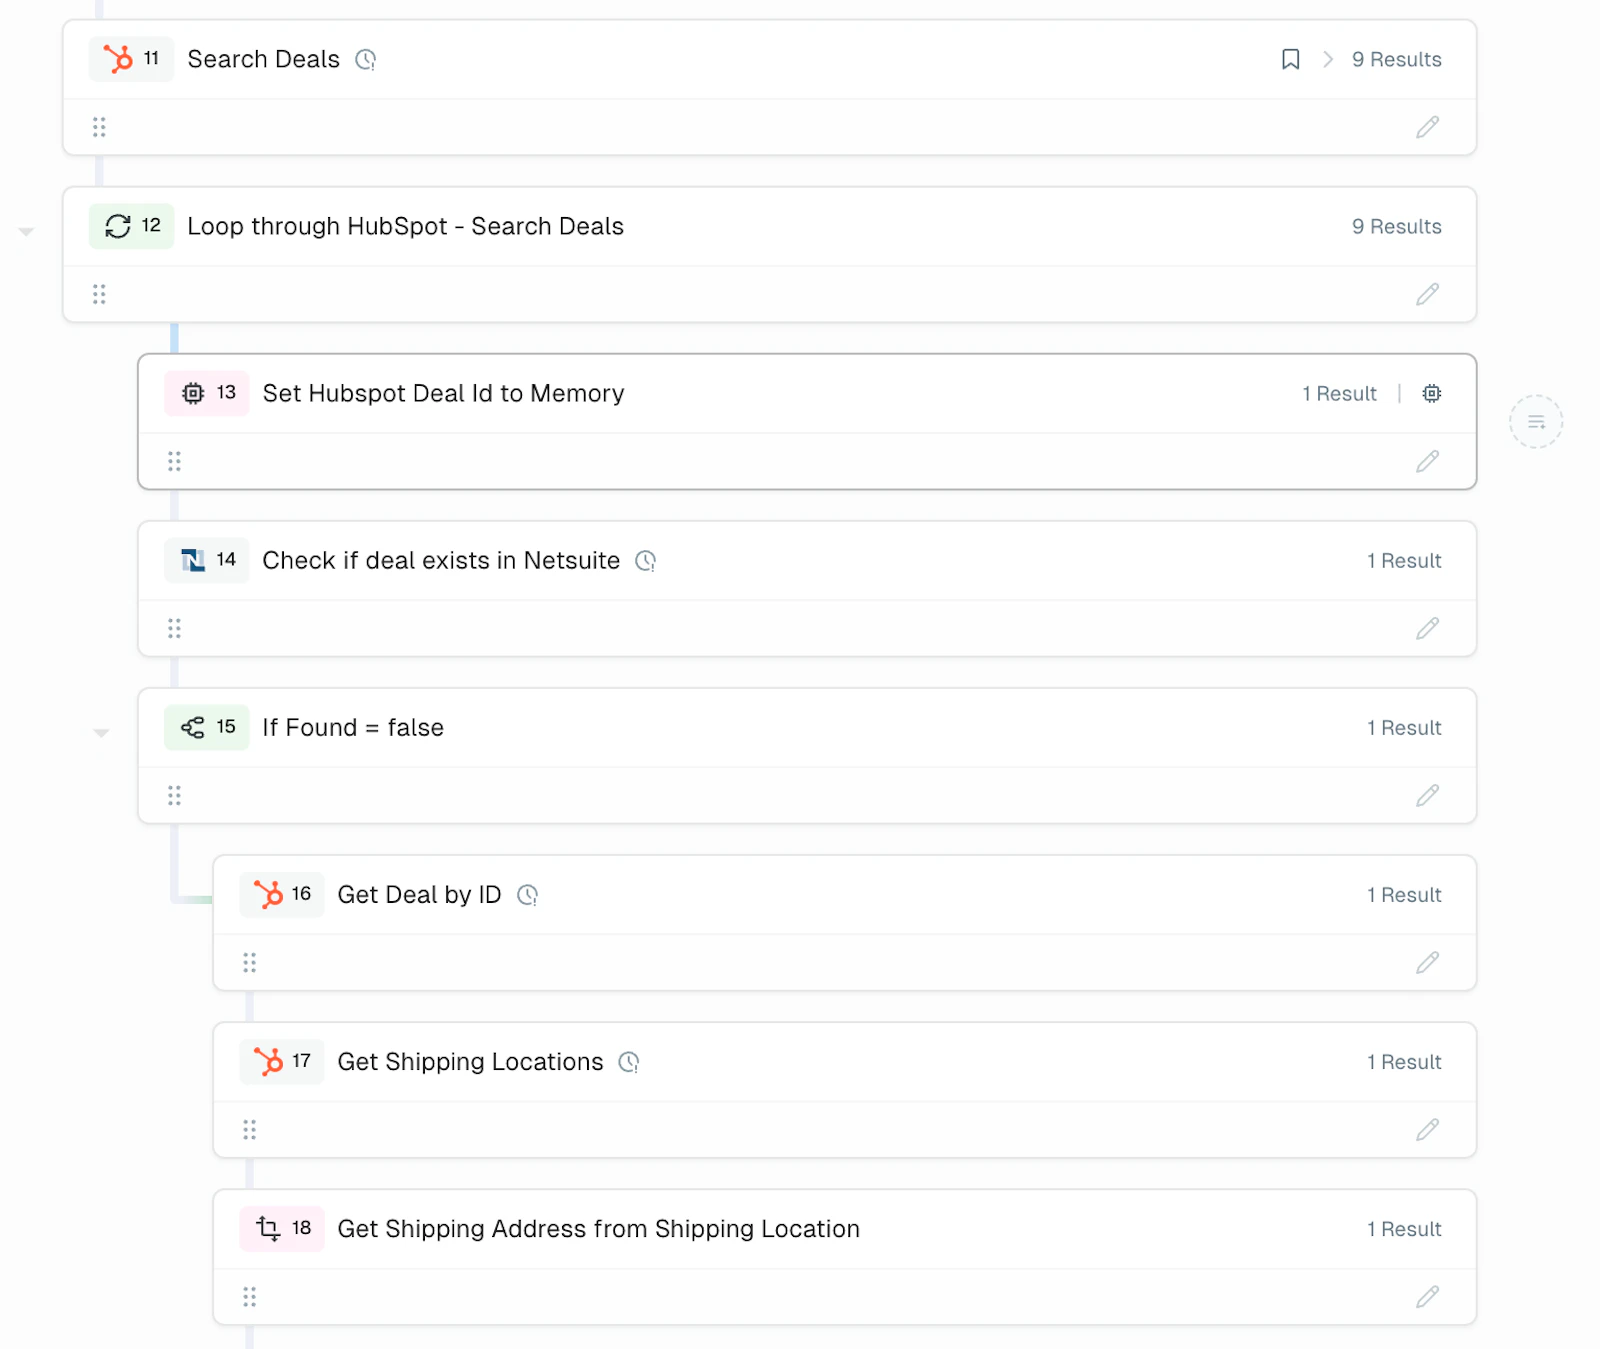Click clock icon beside Get Shipping Locations

tap(629, 1062)
